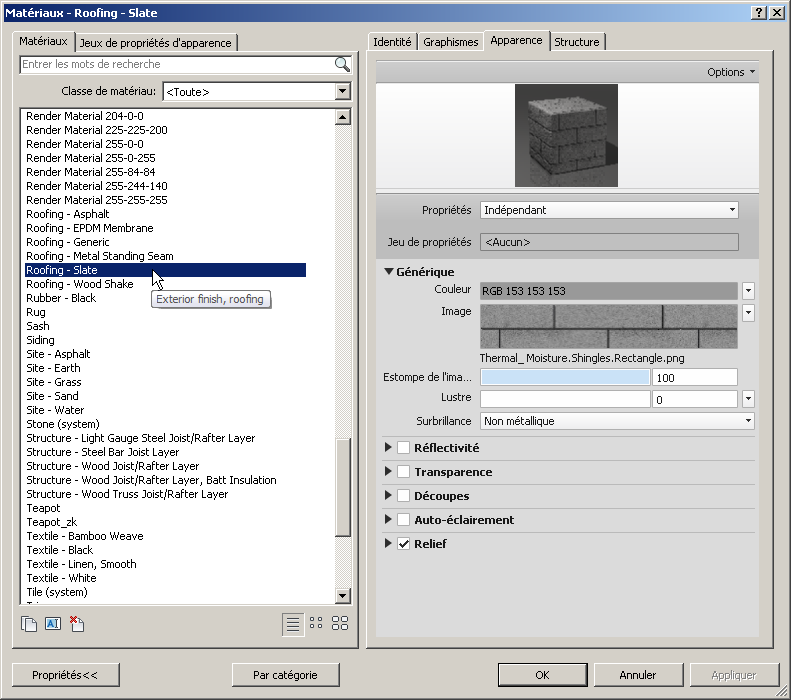Click the OK button

(x=542, y=675)
